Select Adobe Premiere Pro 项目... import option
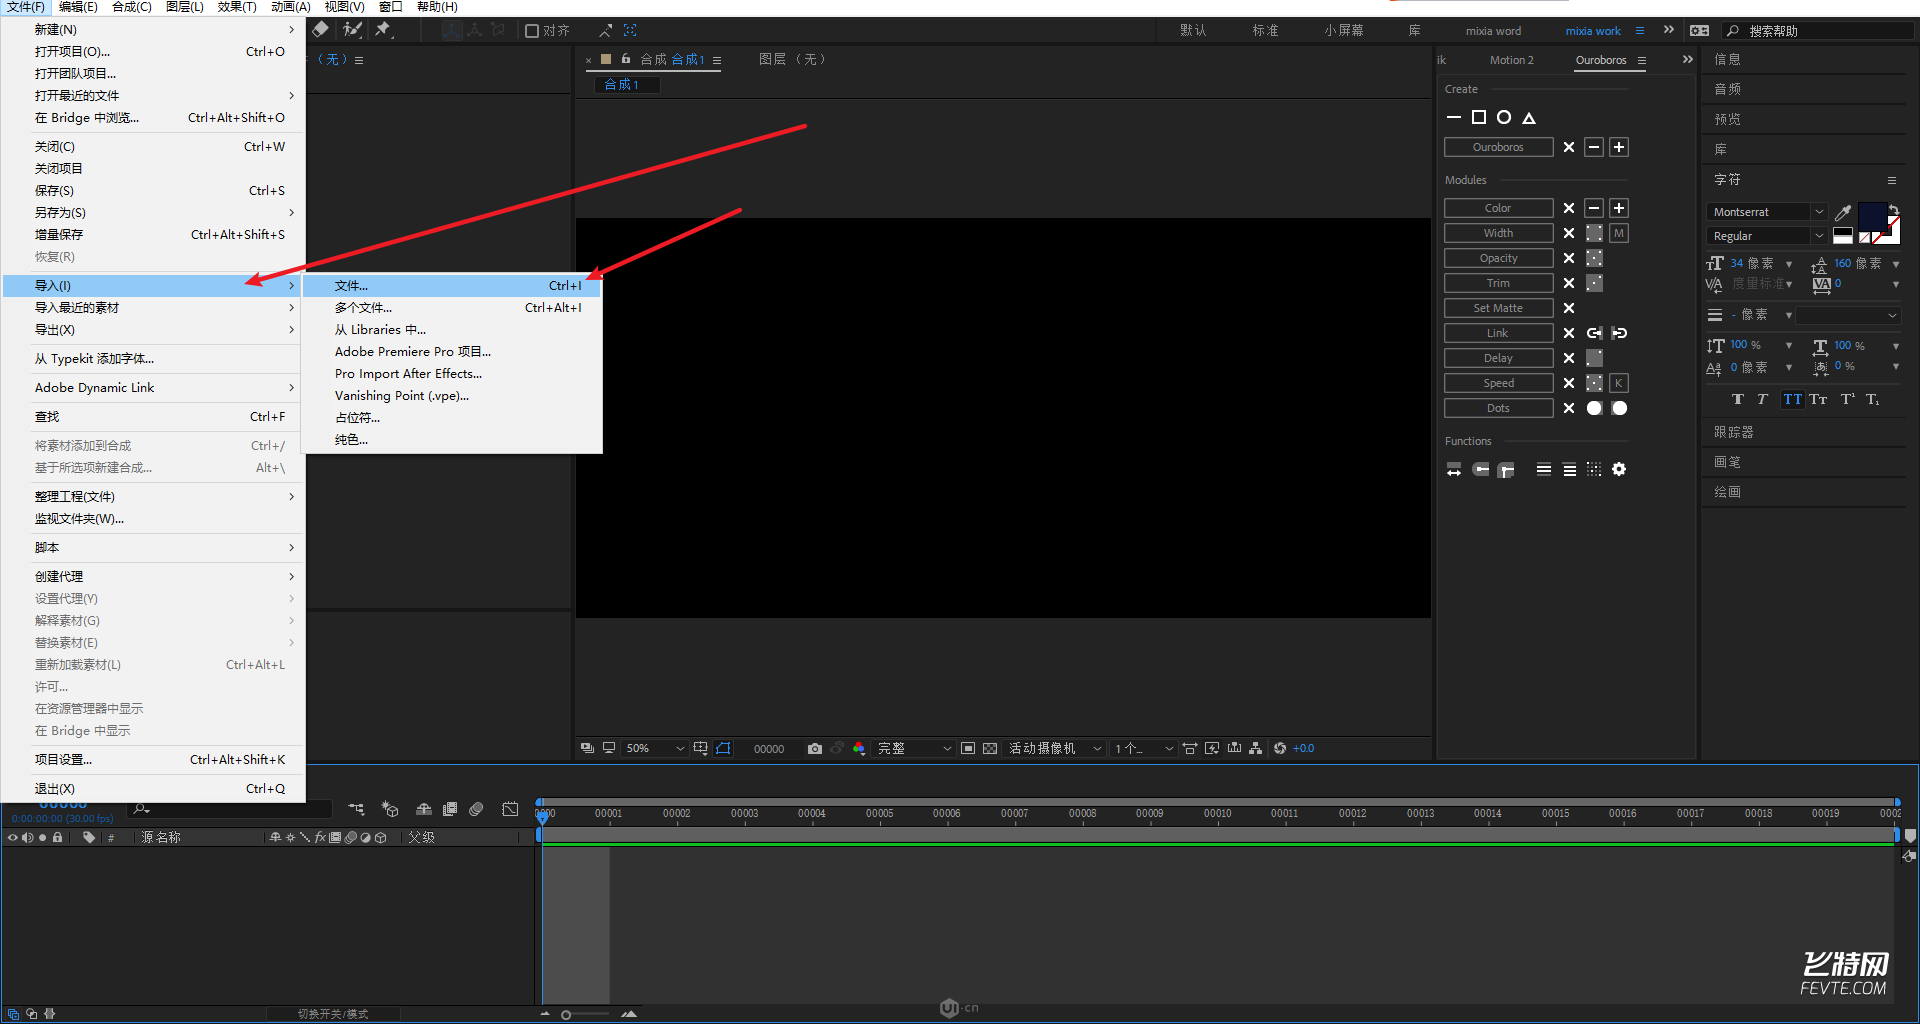Image resolution: width=1920 pixels, height=1024 pixels. [x=453, y=352]
